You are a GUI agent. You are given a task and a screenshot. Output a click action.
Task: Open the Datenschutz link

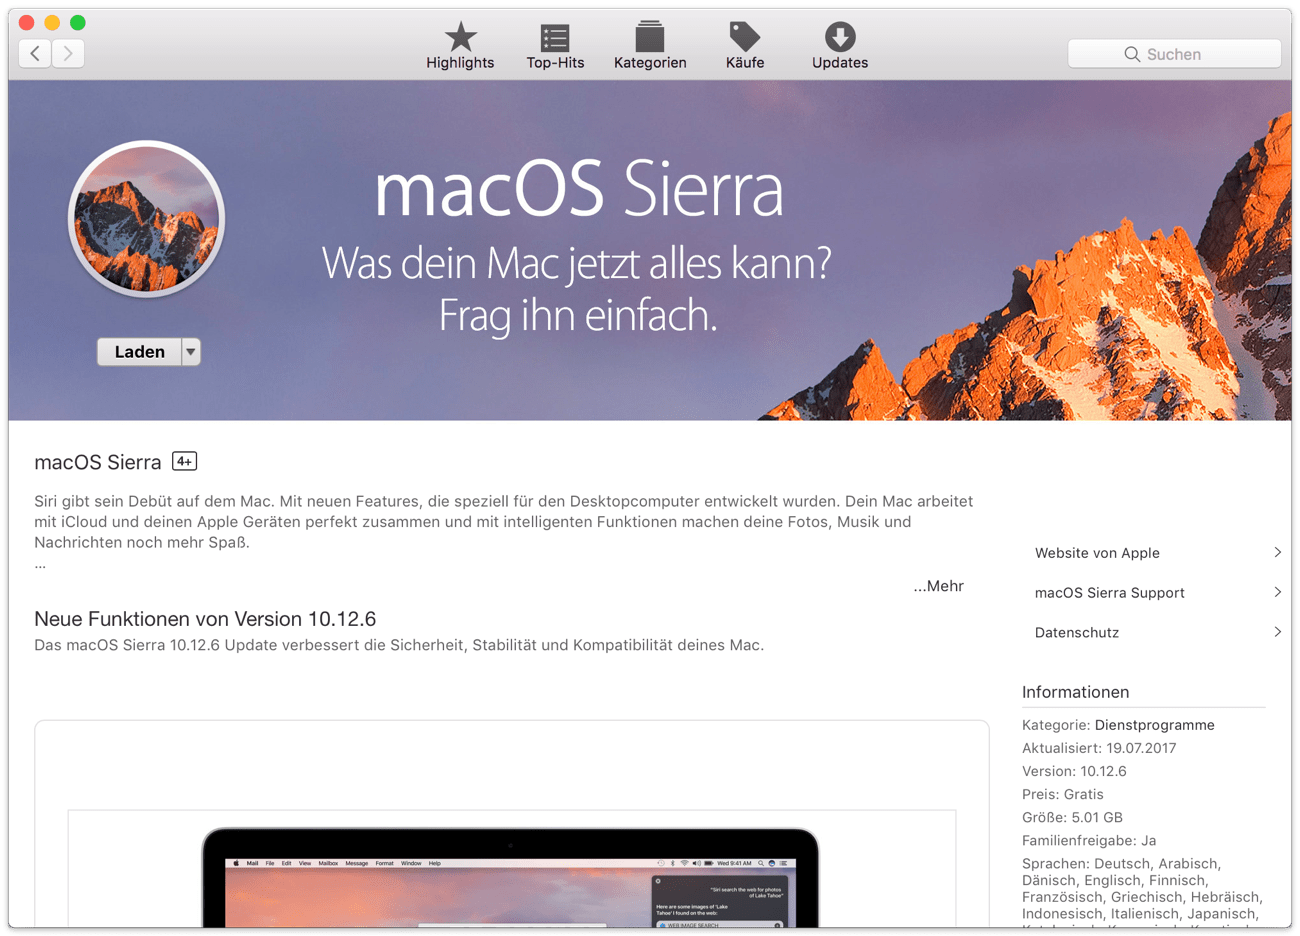[1076, 633]
